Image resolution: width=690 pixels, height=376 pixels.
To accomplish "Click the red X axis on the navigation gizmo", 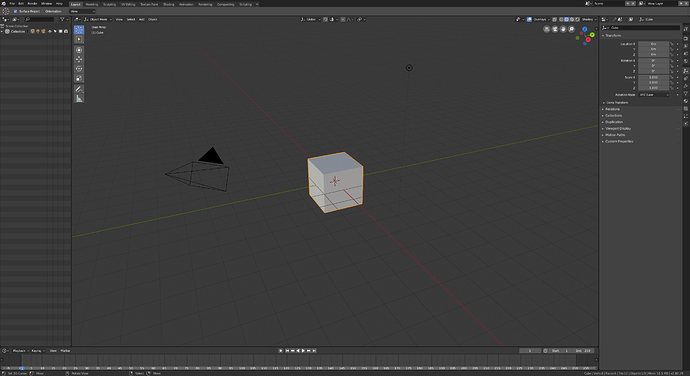I will point(588,40).
